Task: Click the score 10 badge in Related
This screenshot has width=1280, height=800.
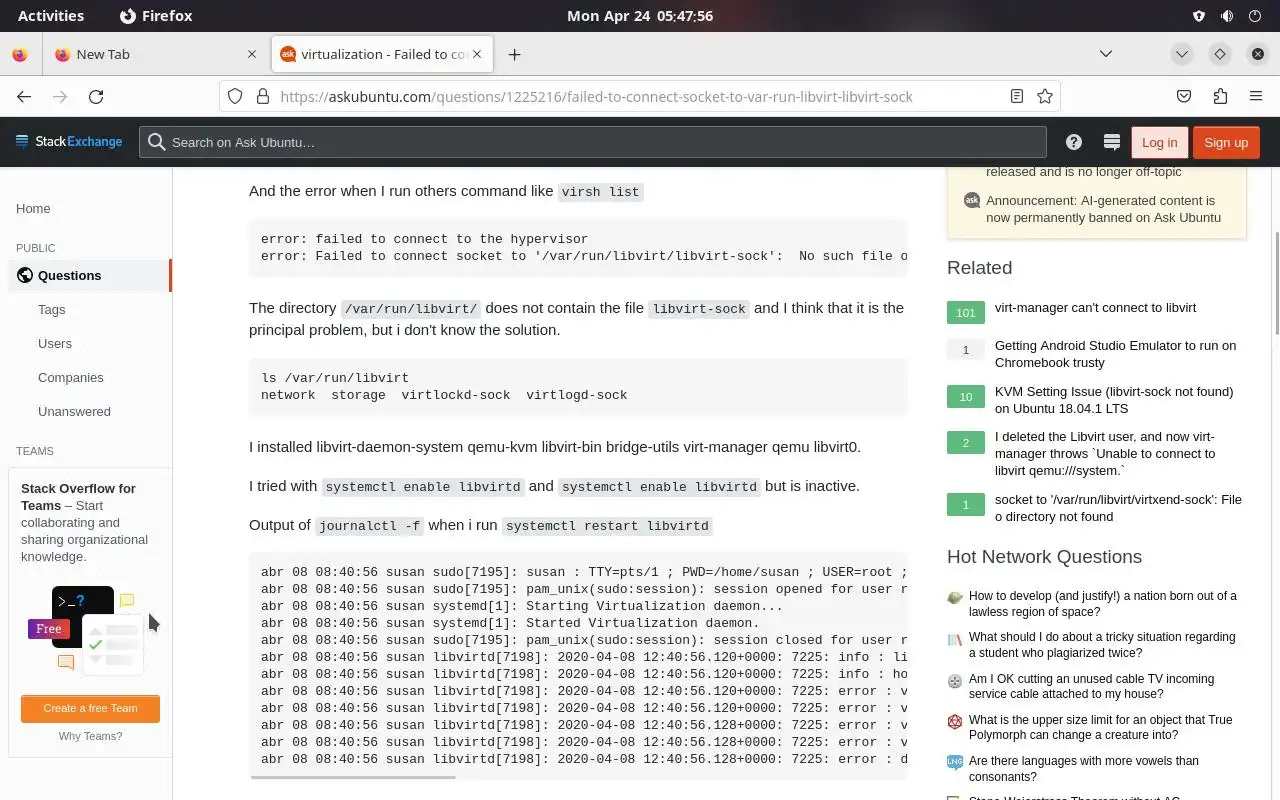Action: click(965, 396)
